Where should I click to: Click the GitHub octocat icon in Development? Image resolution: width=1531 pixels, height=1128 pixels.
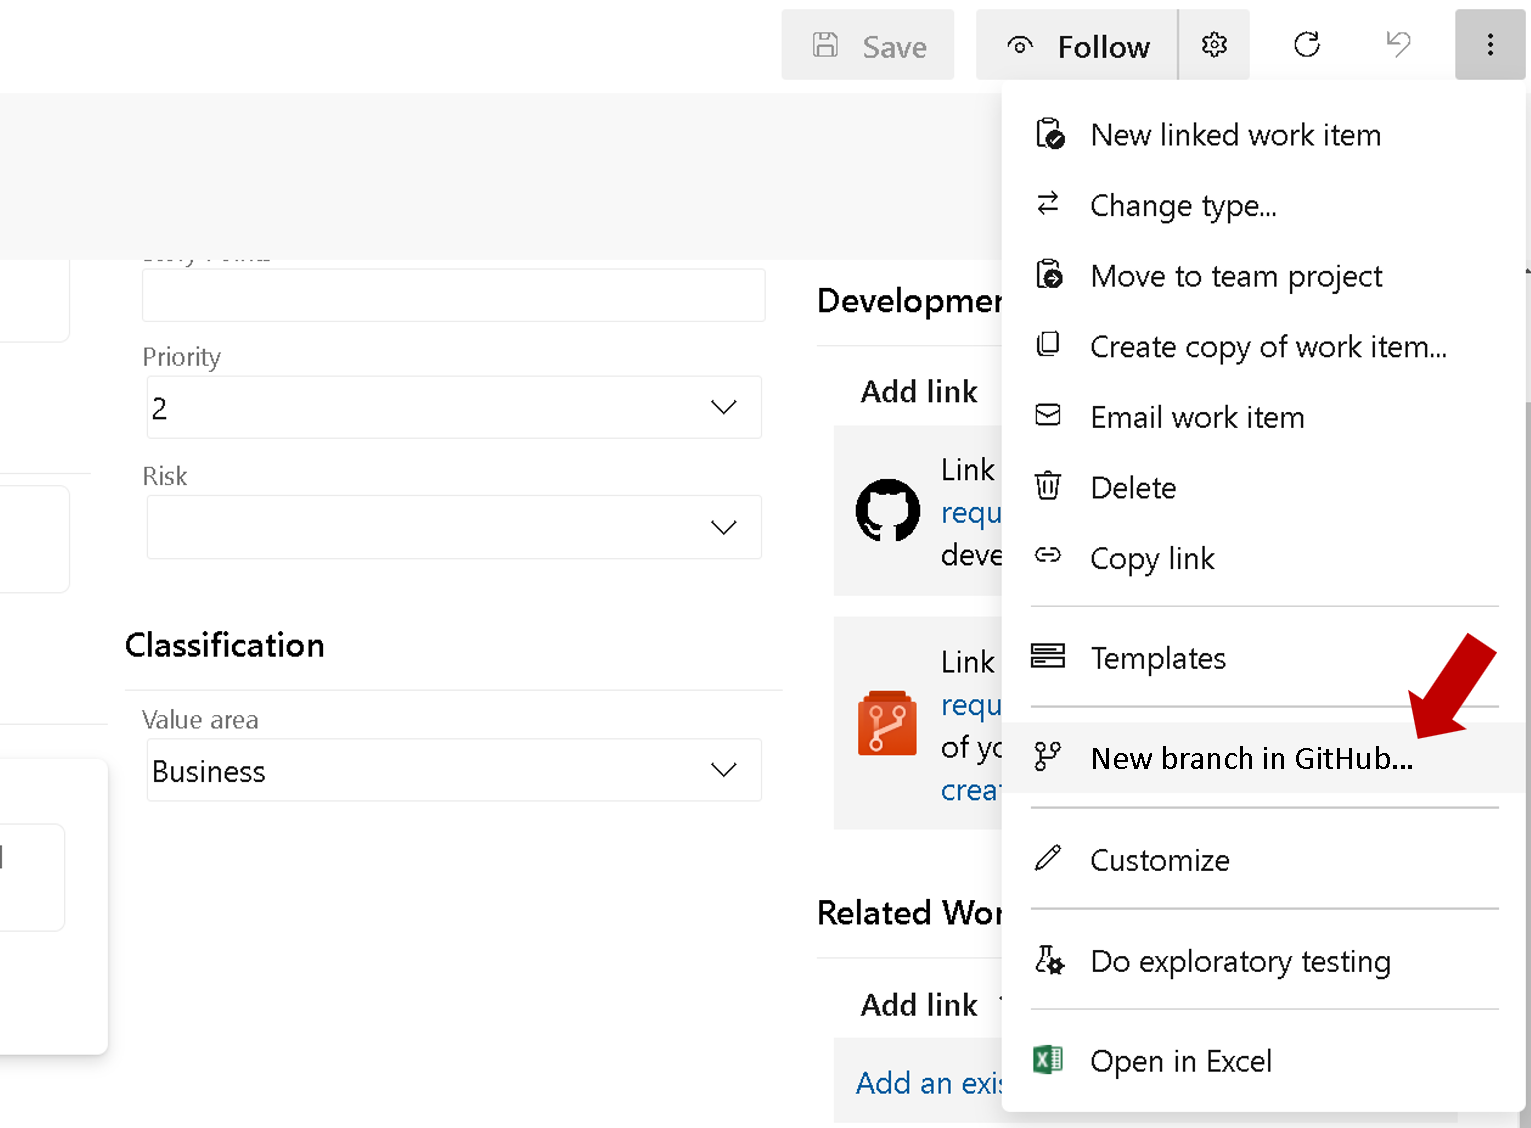tap(887, 511)
